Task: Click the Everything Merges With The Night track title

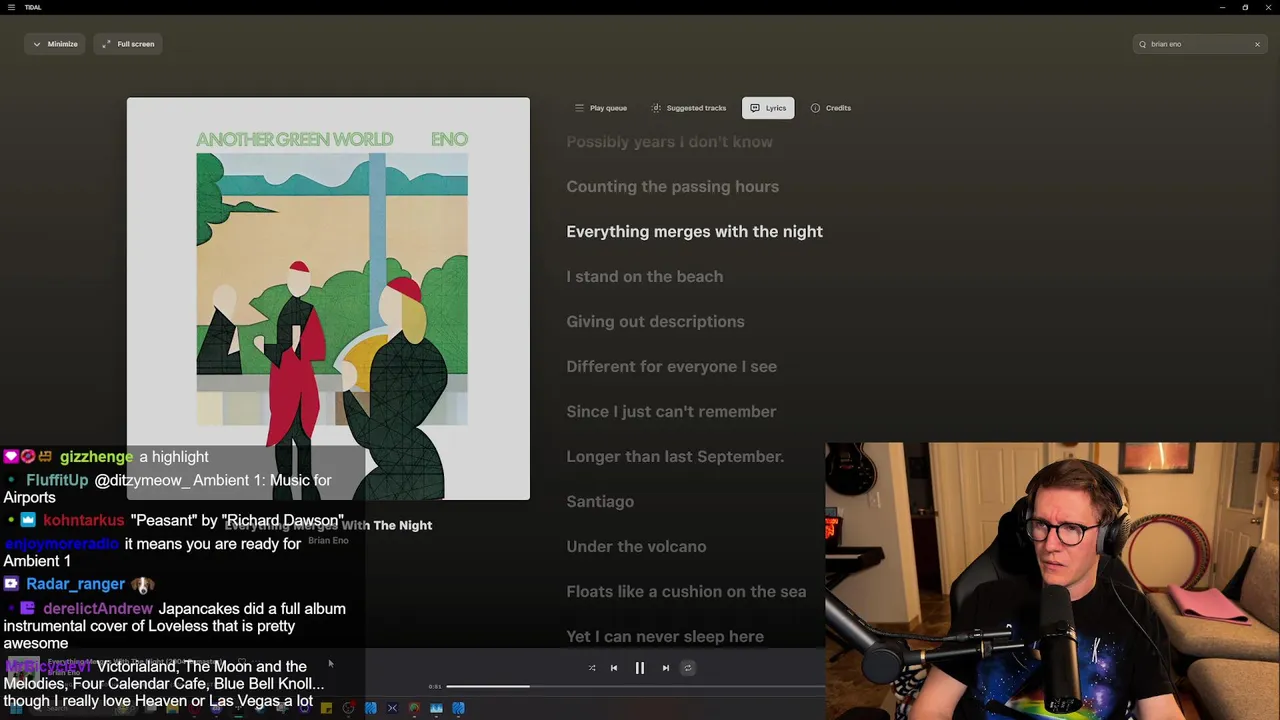Action: (x=328, y=525)
